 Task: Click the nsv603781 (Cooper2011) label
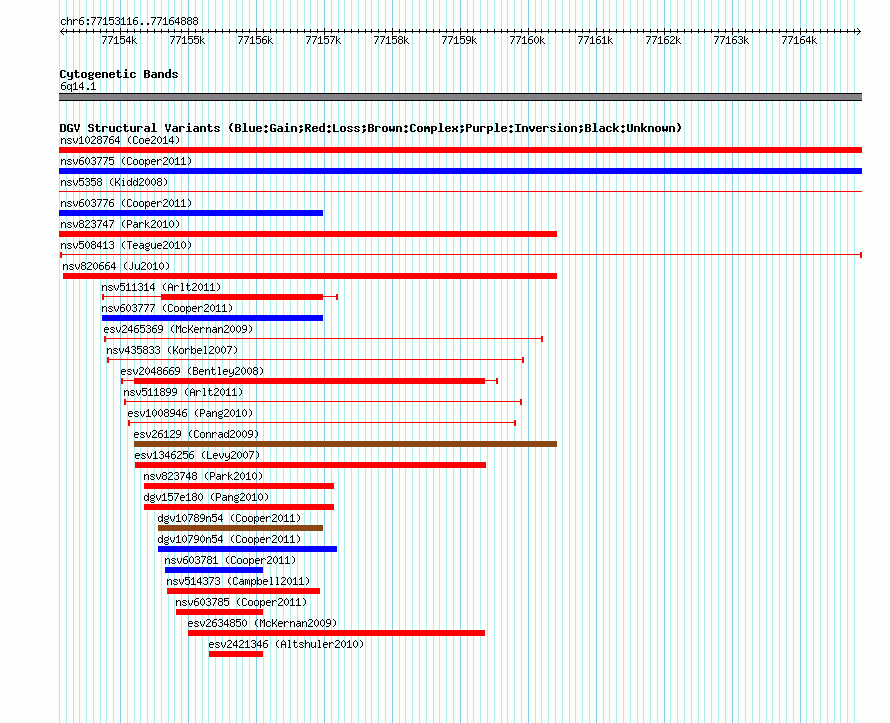pyautogui.click(x=230, y=560)
